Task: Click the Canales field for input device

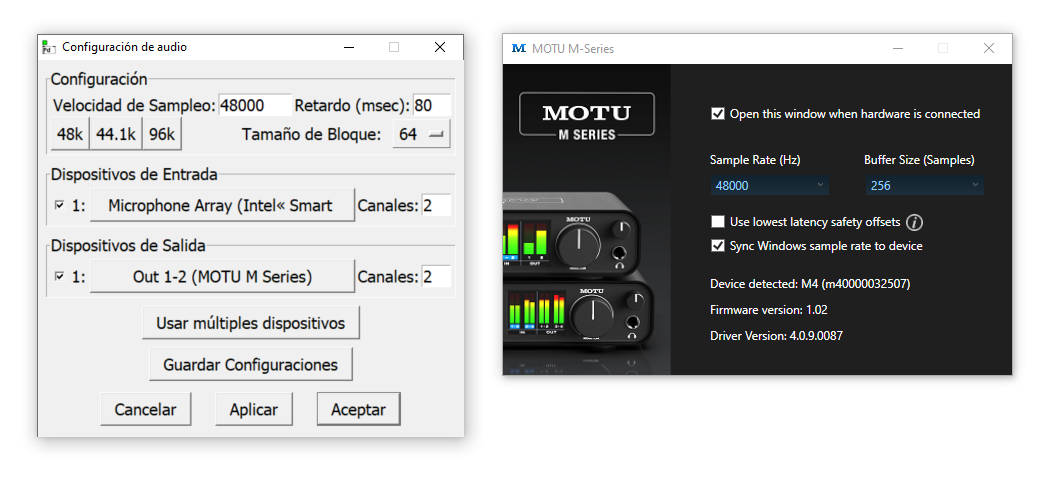Action: click(436, 205)
